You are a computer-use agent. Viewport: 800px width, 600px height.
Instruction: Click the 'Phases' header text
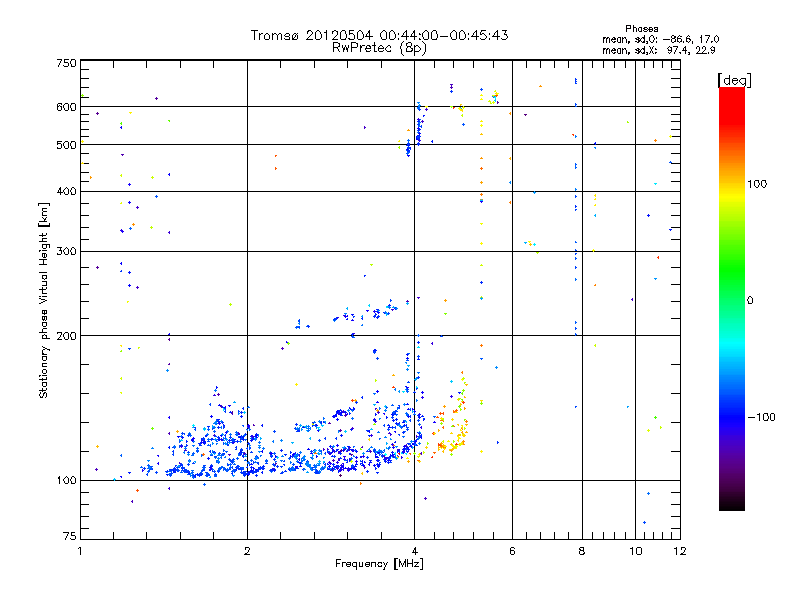coord(642,29)
